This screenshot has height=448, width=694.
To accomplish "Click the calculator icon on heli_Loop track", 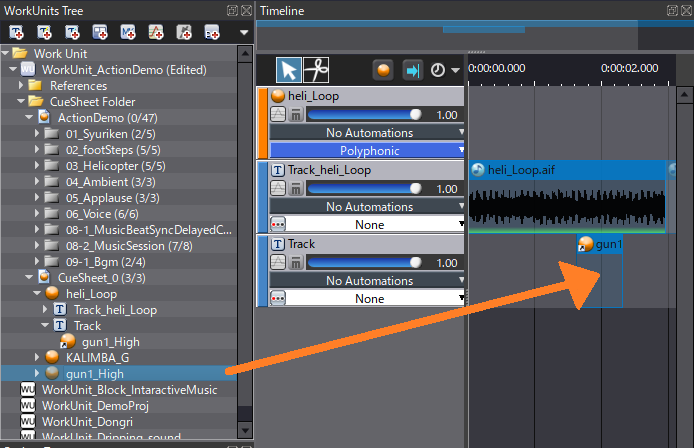I will [x=296, y=115].
